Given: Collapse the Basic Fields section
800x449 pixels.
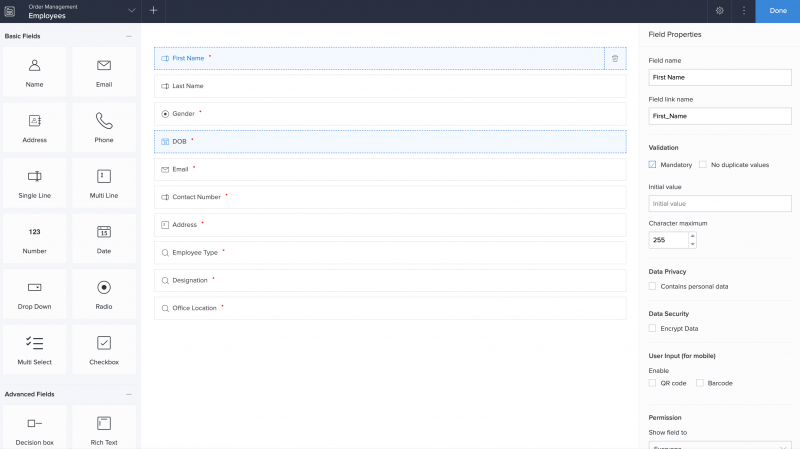Looking at the screenshot, I should pos(128,36).
